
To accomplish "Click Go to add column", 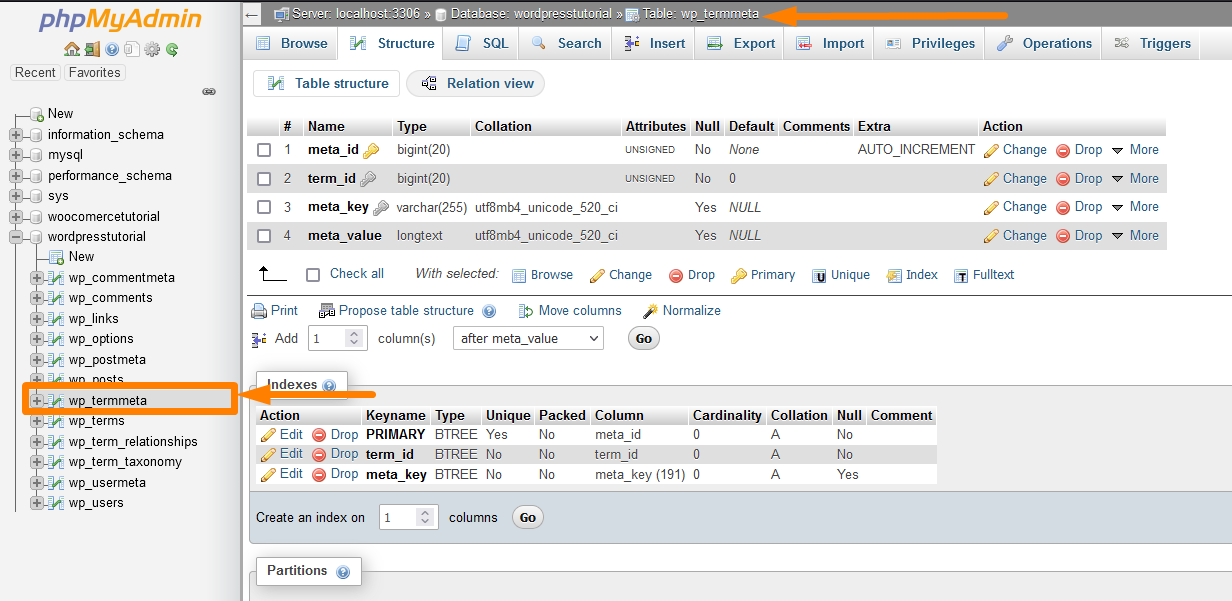I will coord(643,339).
